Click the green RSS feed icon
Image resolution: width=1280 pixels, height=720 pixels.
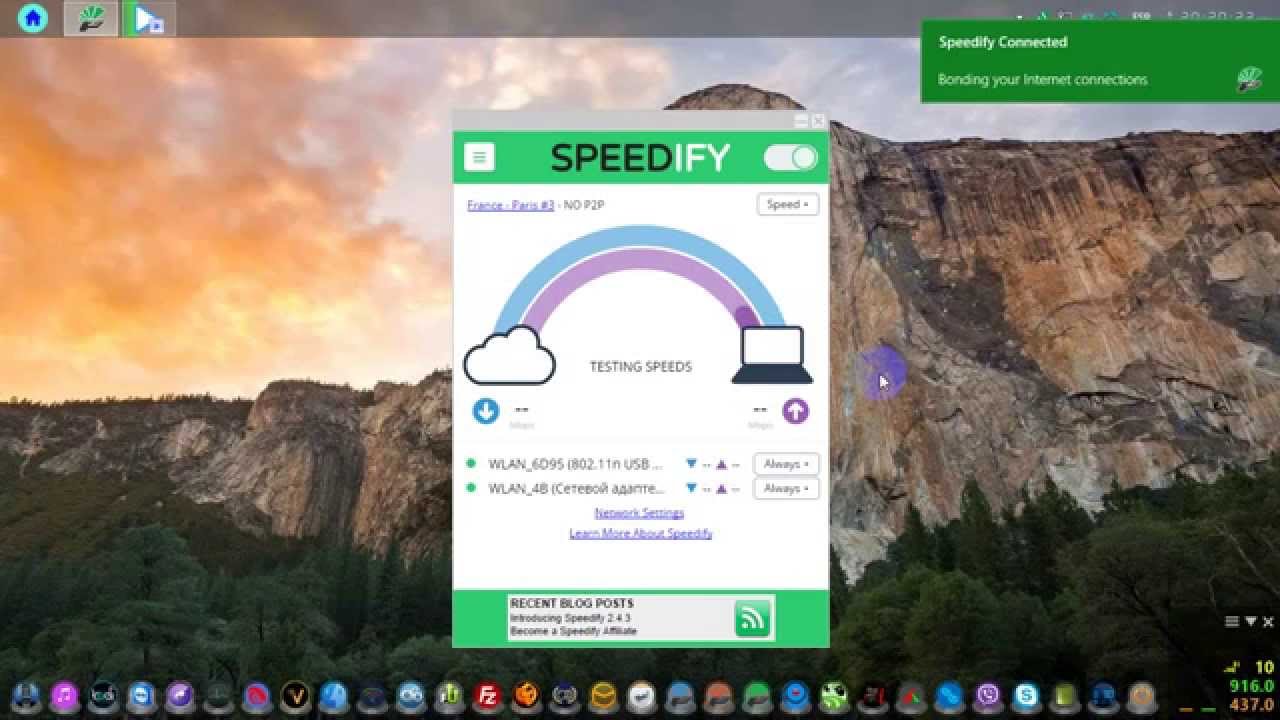[752, 619]
